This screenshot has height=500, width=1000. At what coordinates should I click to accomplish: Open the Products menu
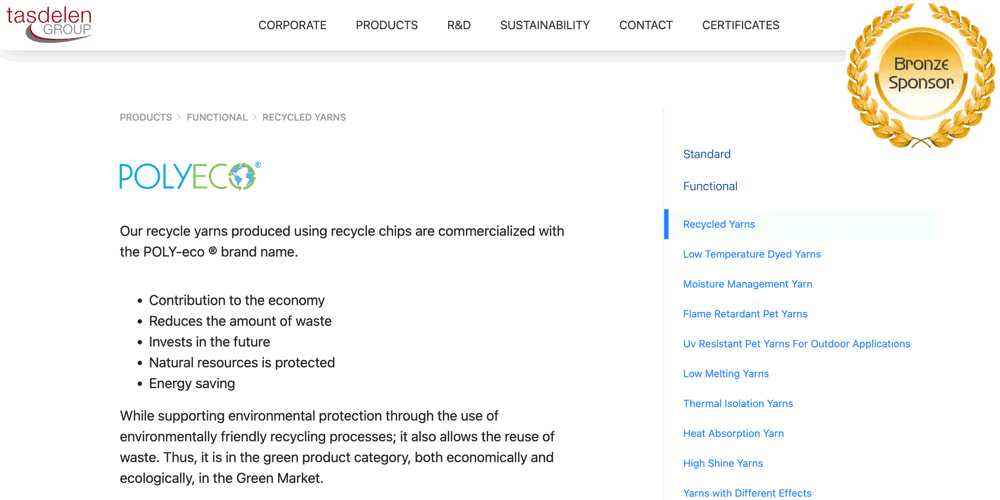pos(387,25)
